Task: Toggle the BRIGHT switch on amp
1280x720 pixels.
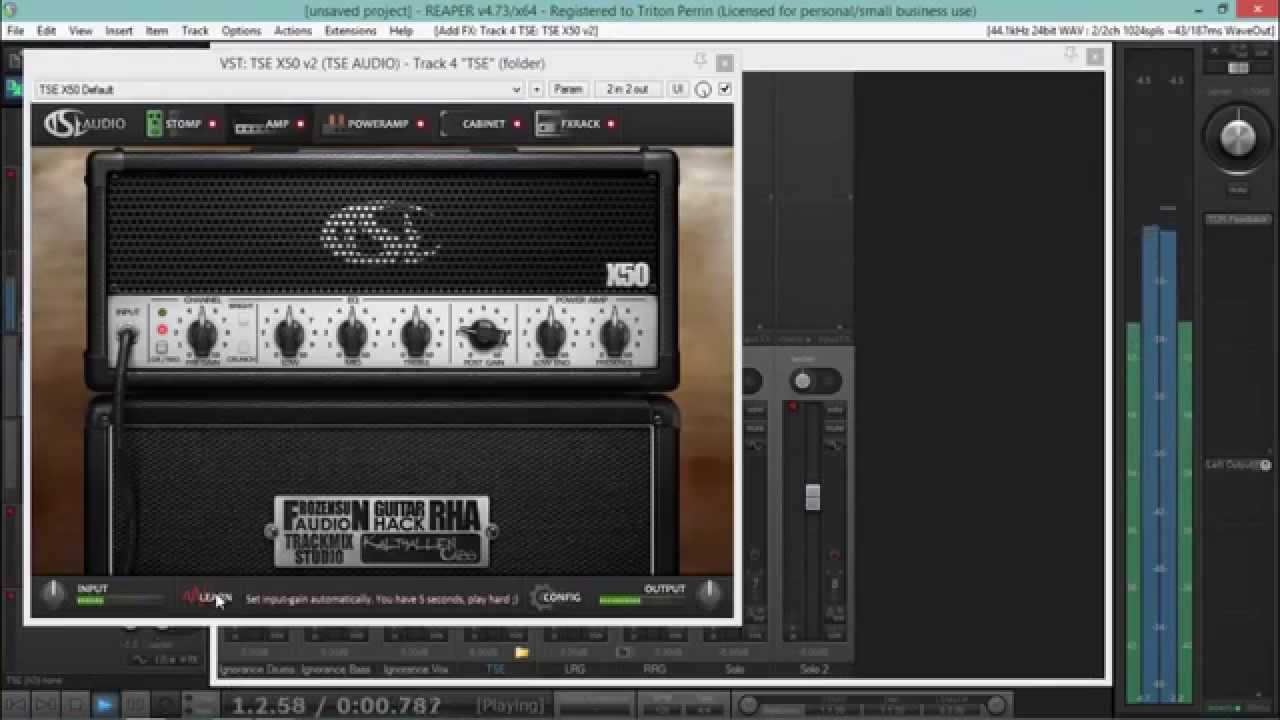Action: pos(243,321)
